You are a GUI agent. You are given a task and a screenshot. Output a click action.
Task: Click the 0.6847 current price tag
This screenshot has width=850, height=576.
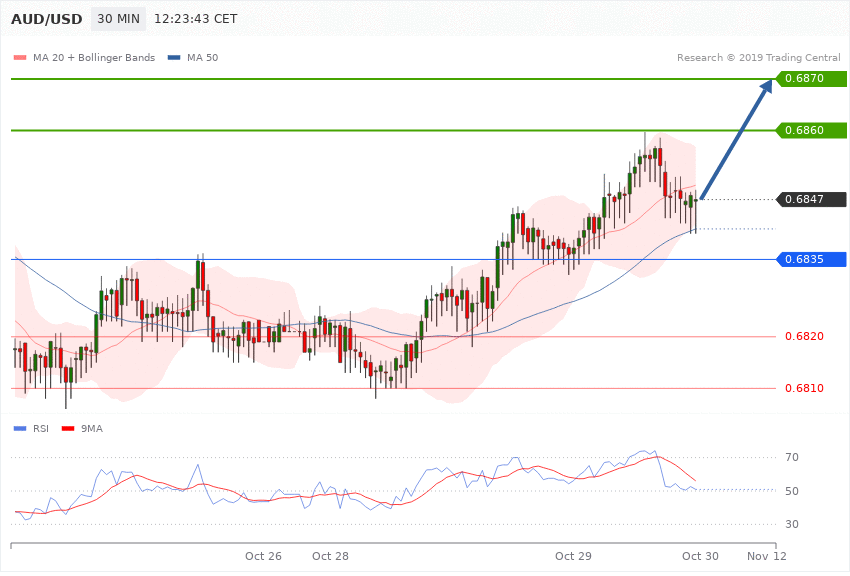point(811,199)
